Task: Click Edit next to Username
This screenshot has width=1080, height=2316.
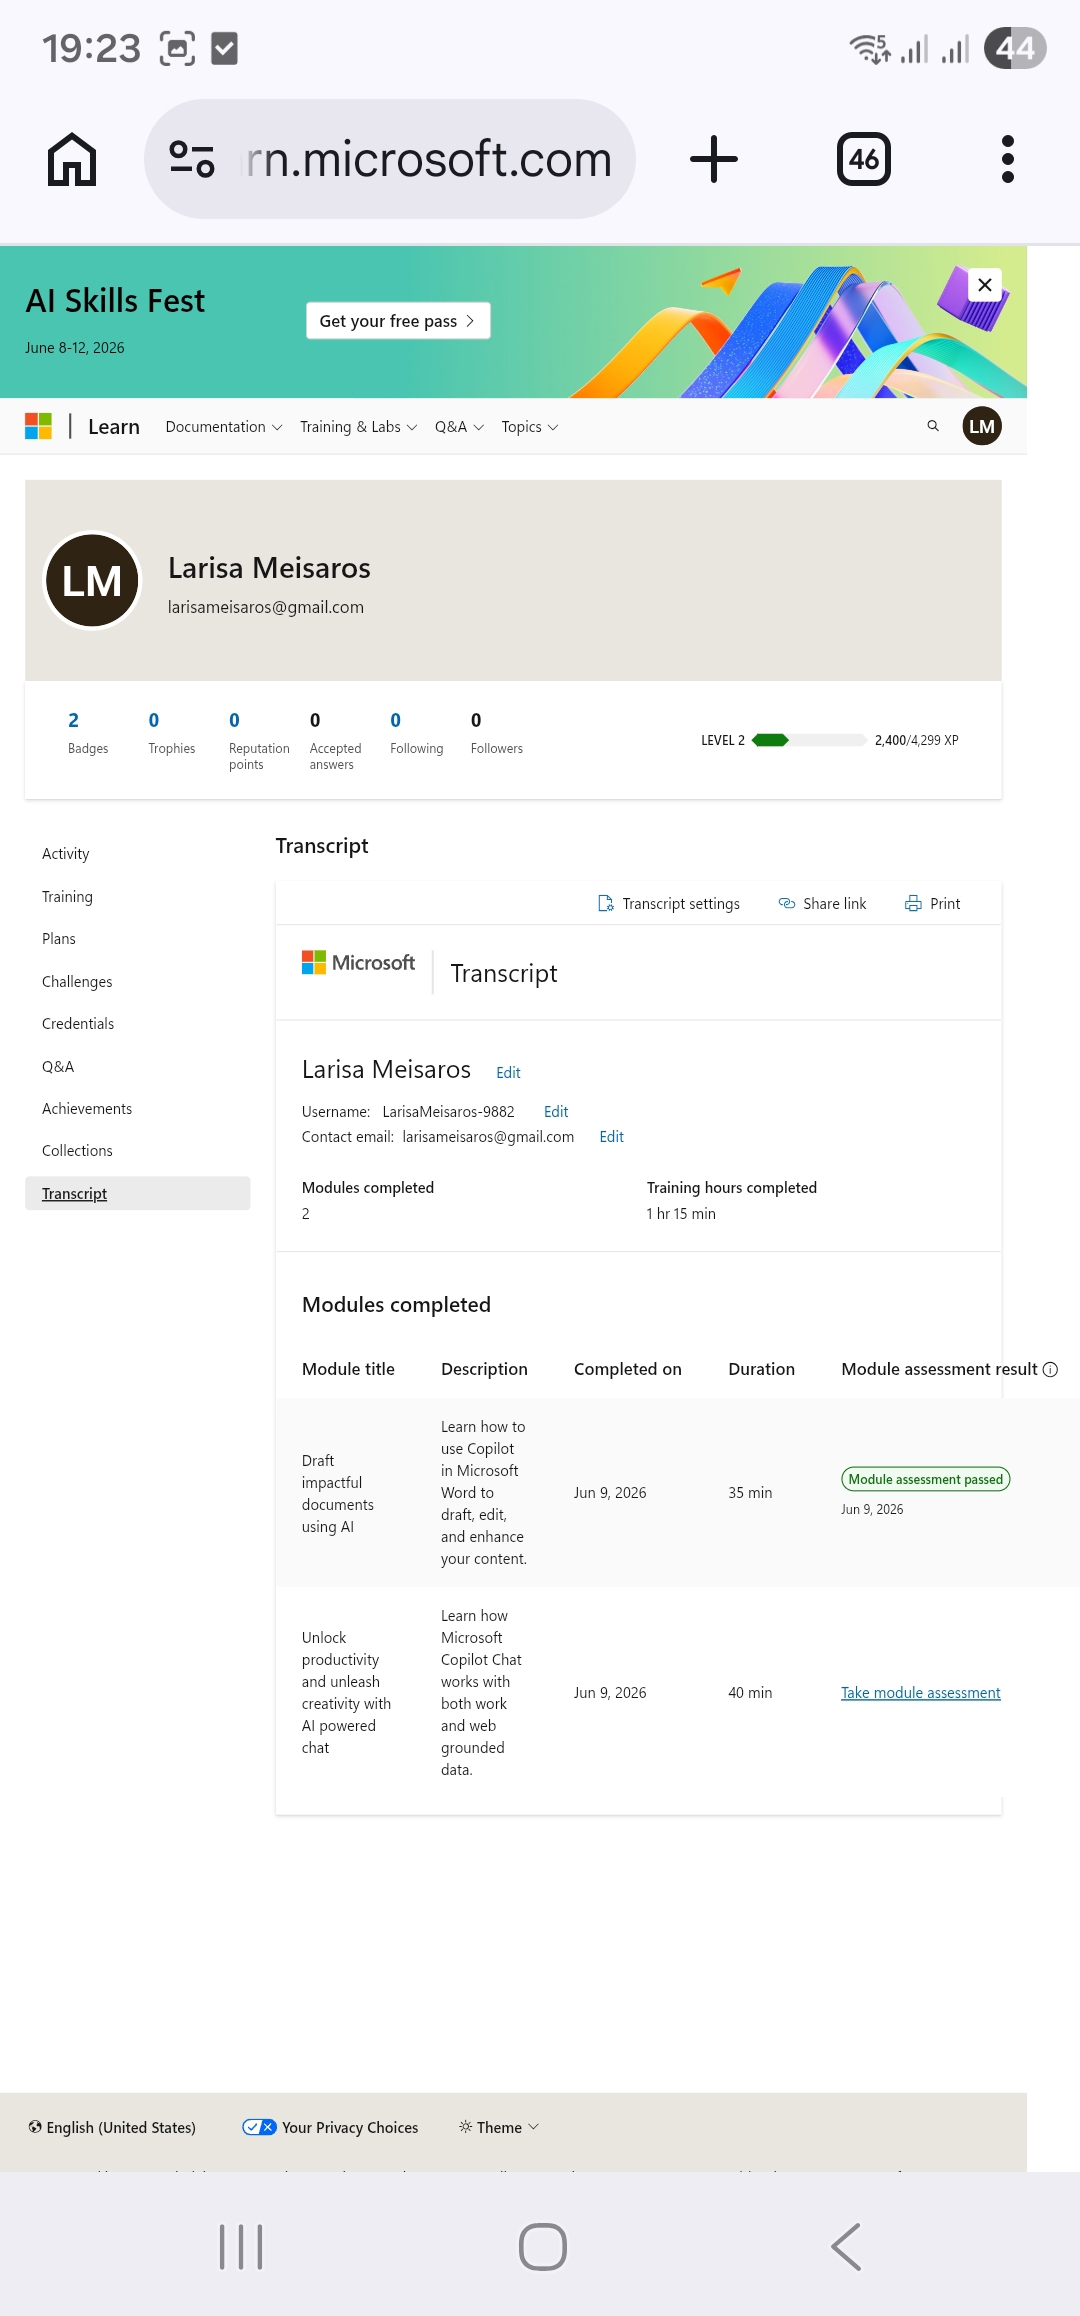Action: (x=556, y=1112)
